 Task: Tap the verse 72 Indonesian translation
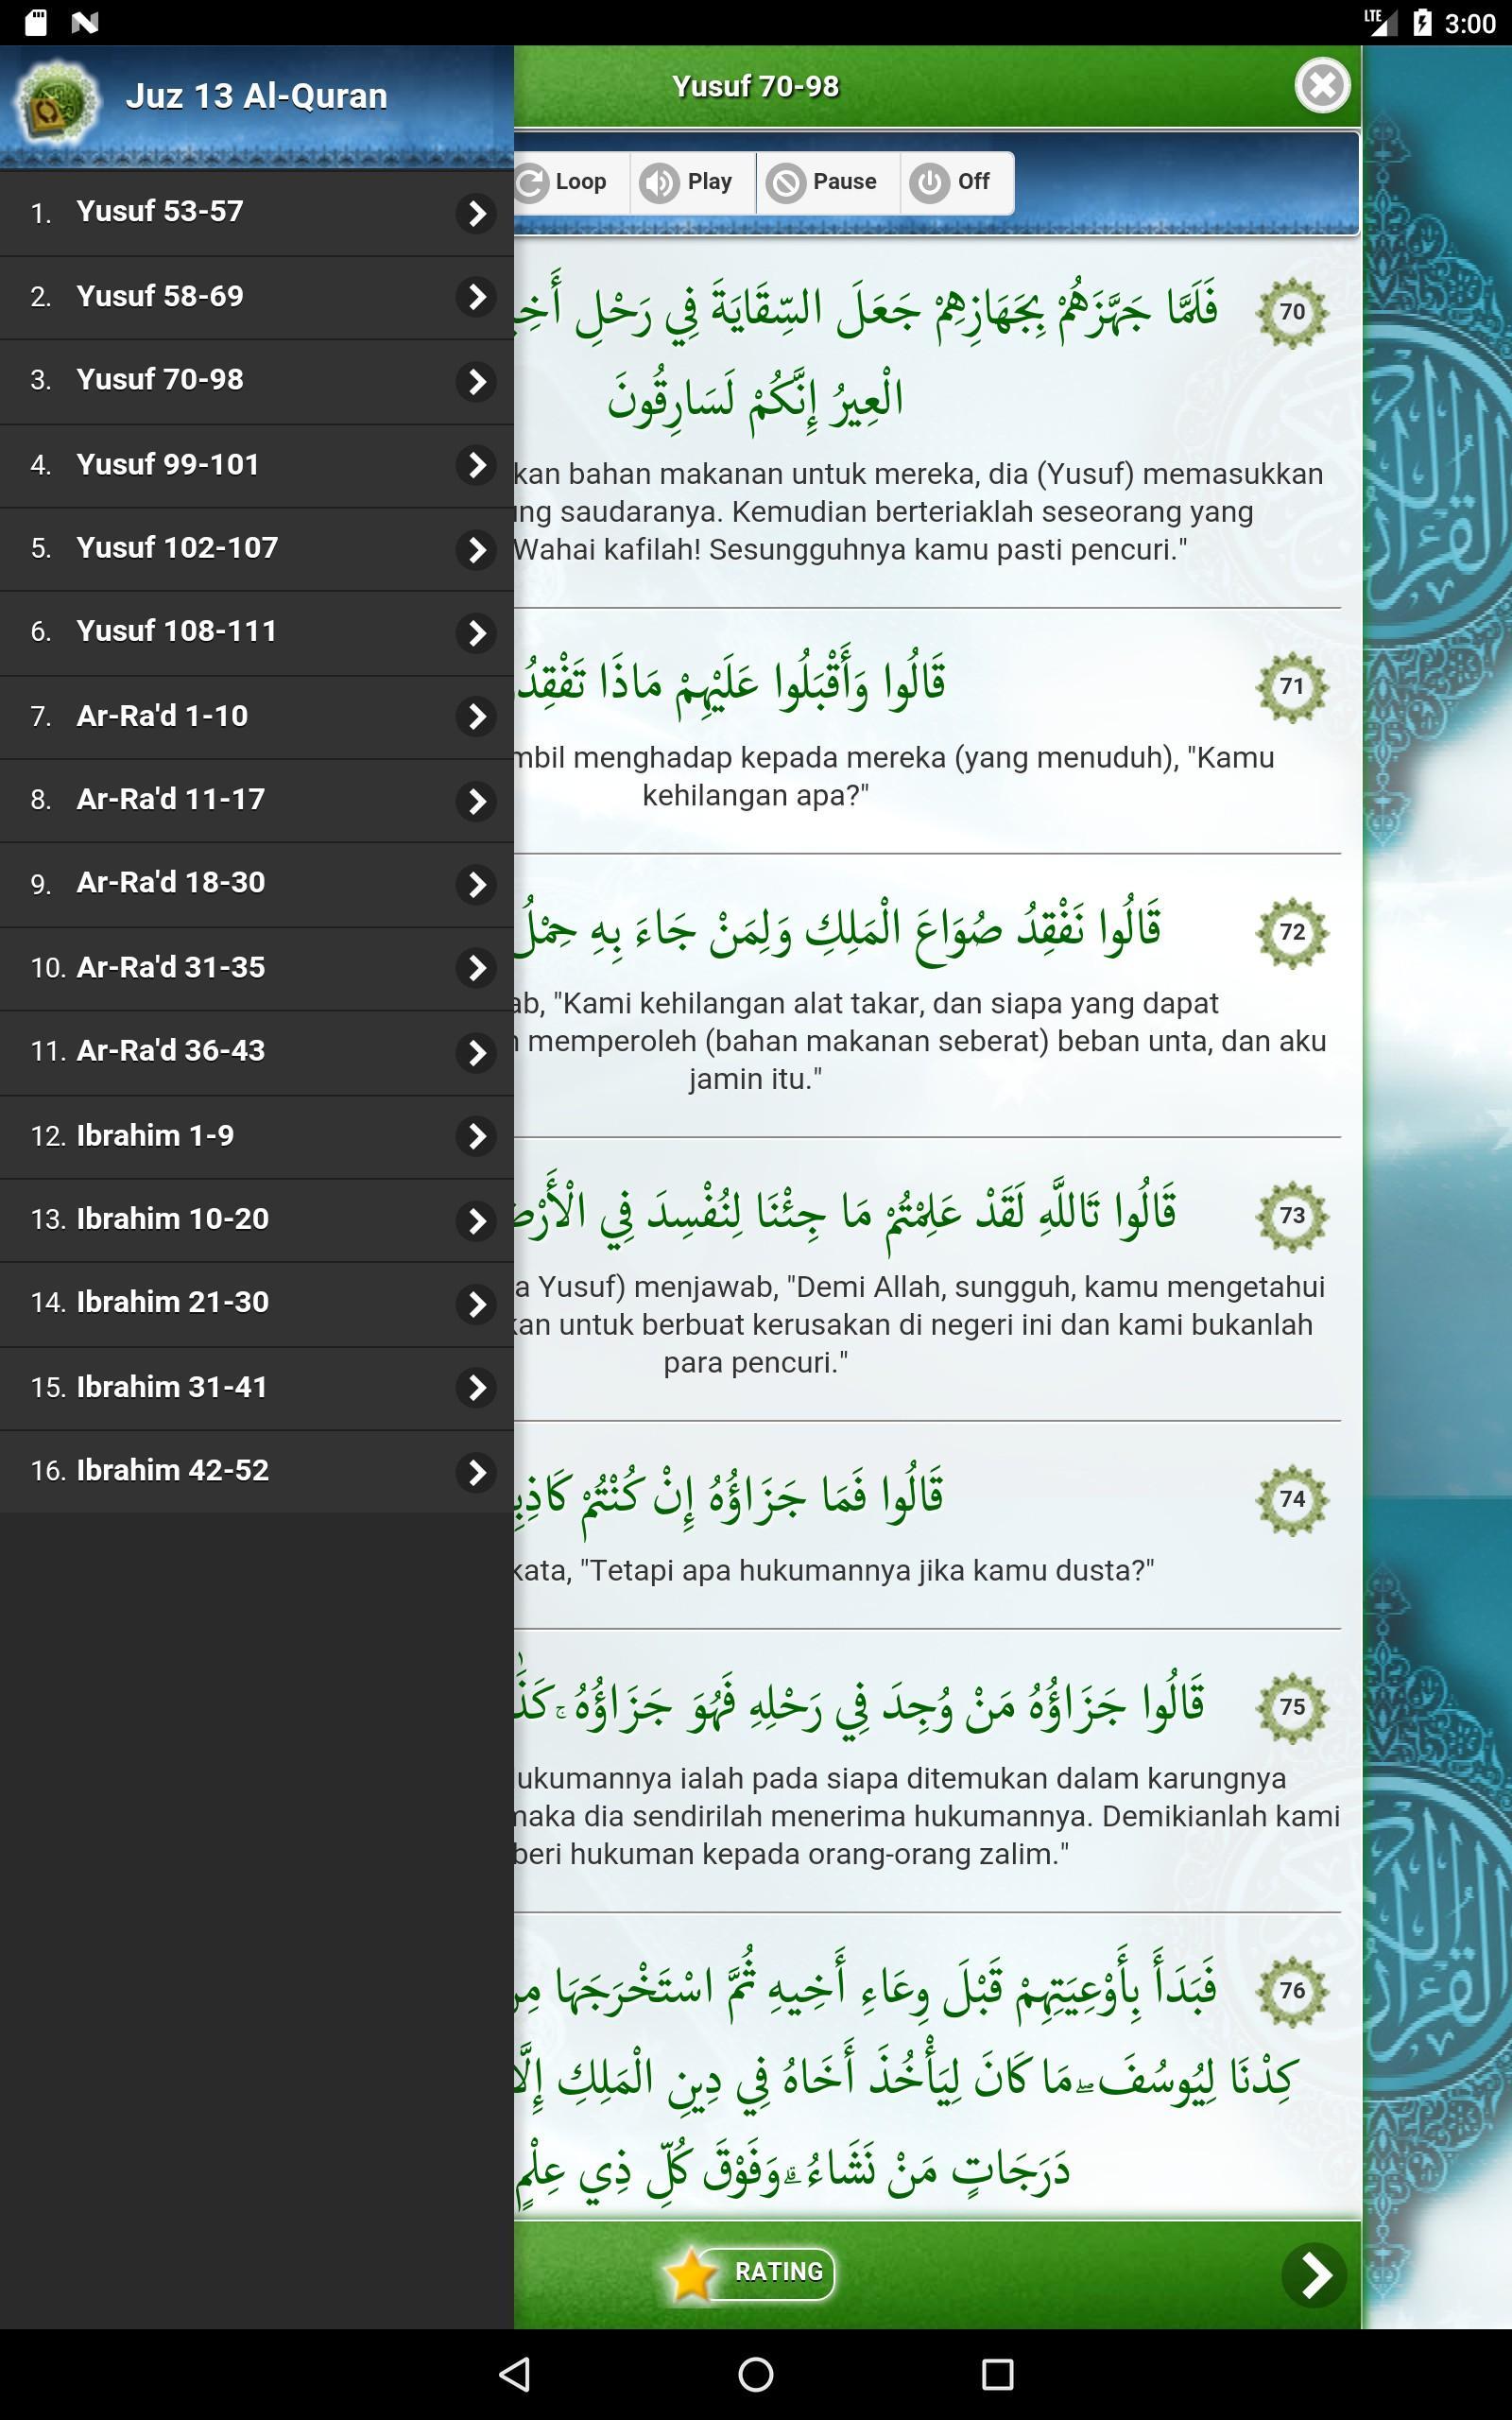point(920,1041)
